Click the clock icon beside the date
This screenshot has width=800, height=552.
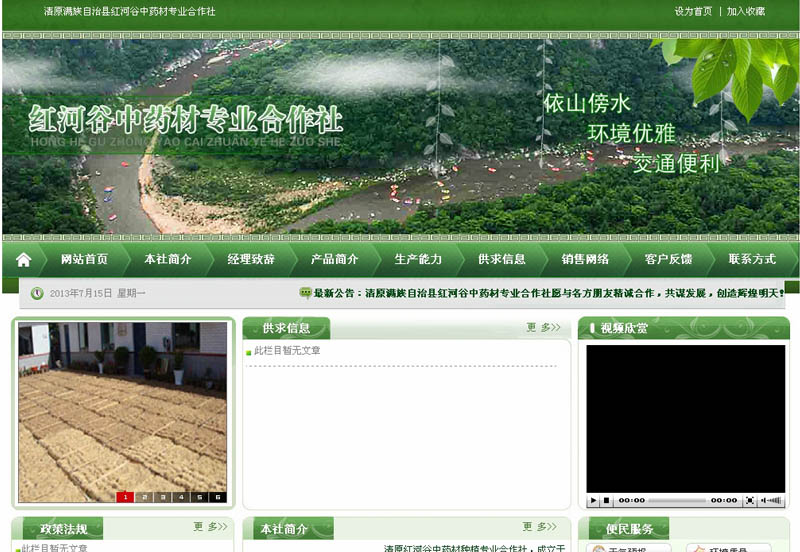(37, 293)
